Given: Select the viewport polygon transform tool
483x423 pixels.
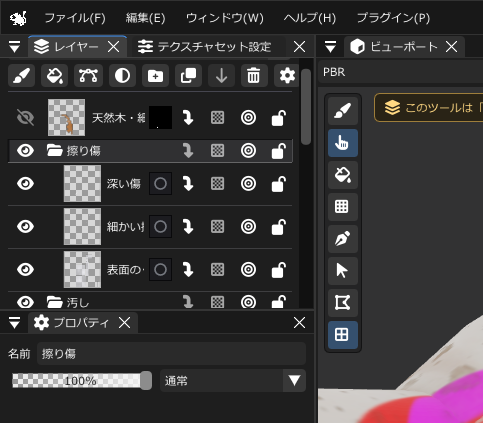Looking at the screenshot, I should (x=343, y=303).
